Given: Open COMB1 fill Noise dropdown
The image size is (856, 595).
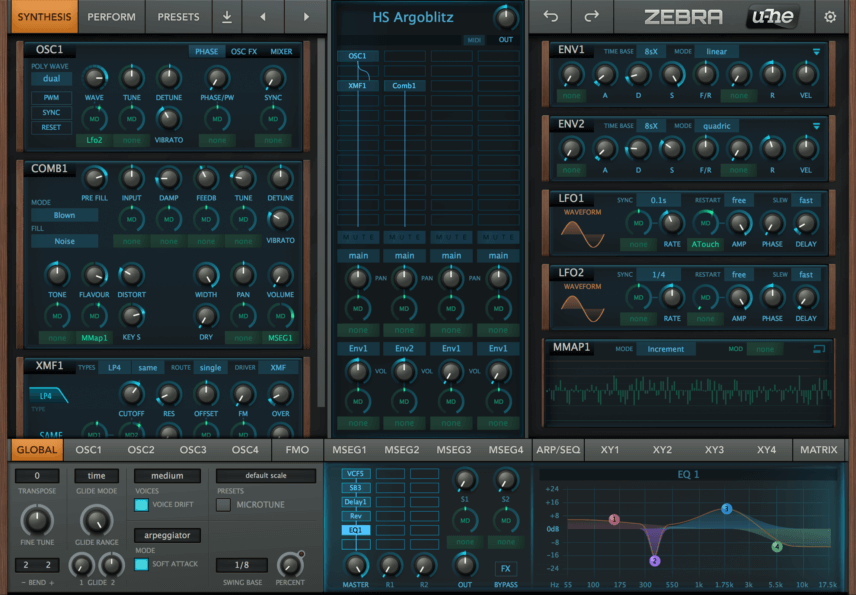Looking at the screenshot, I should point(64,241).
